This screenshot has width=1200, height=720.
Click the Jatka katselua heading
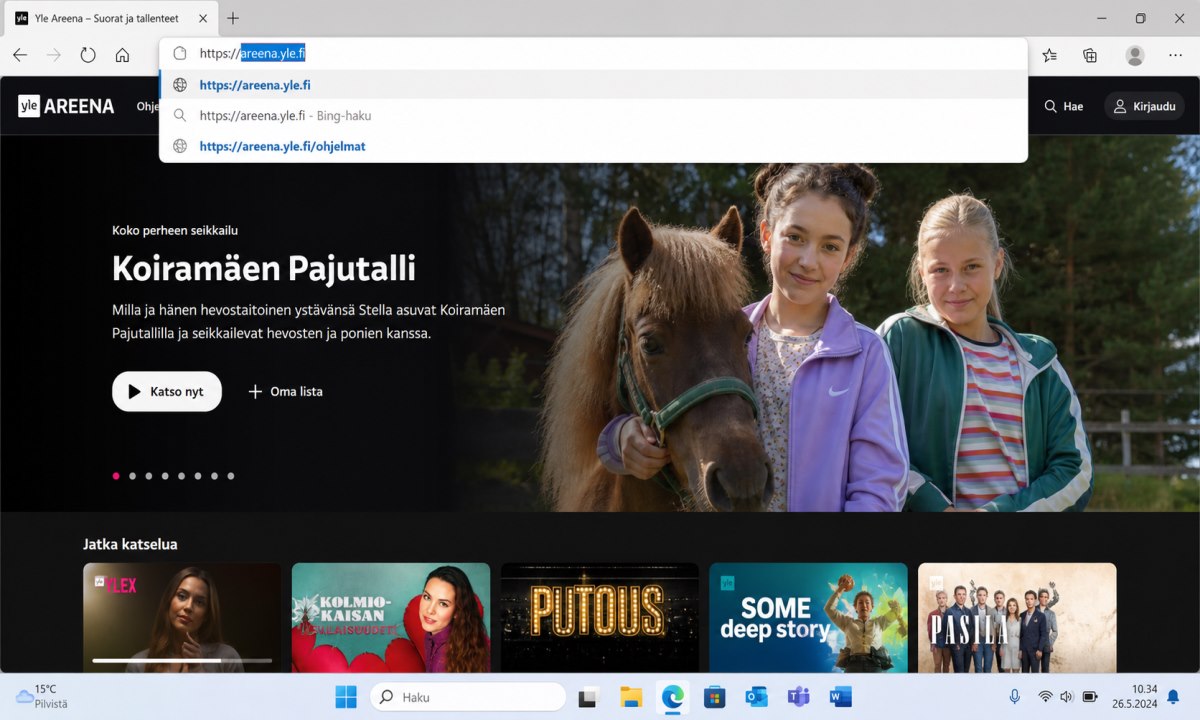click(130, 544)
